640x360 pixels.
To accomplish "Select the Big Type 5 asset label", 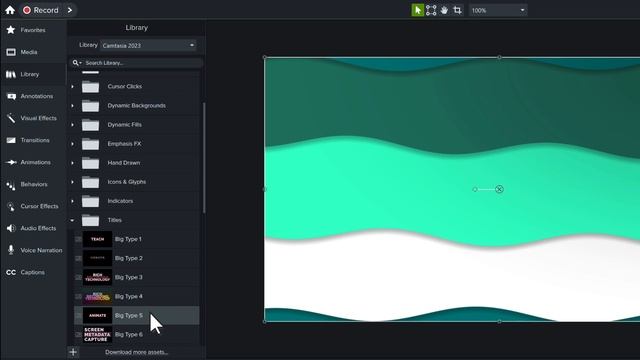I will 129,316.
